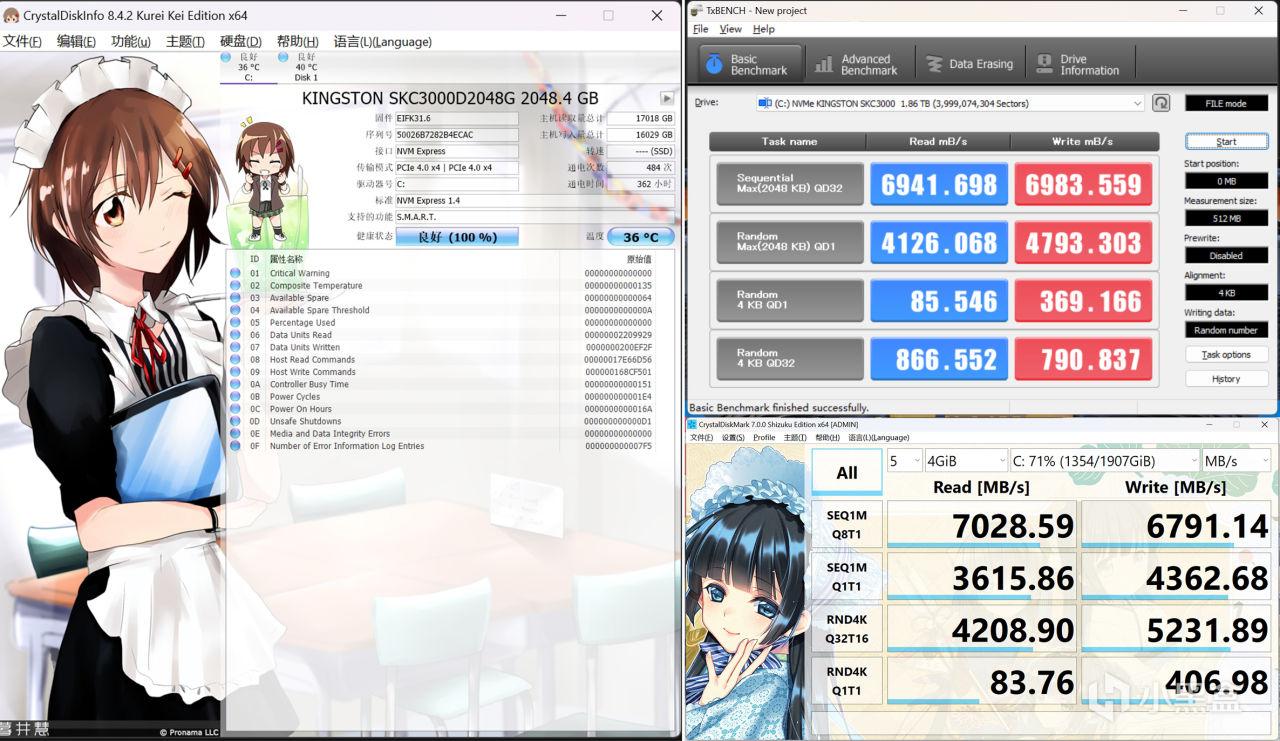Click the Alignment 4 KB field
The width and height of the screenshot is (1280, 741).
(1226, 292)
